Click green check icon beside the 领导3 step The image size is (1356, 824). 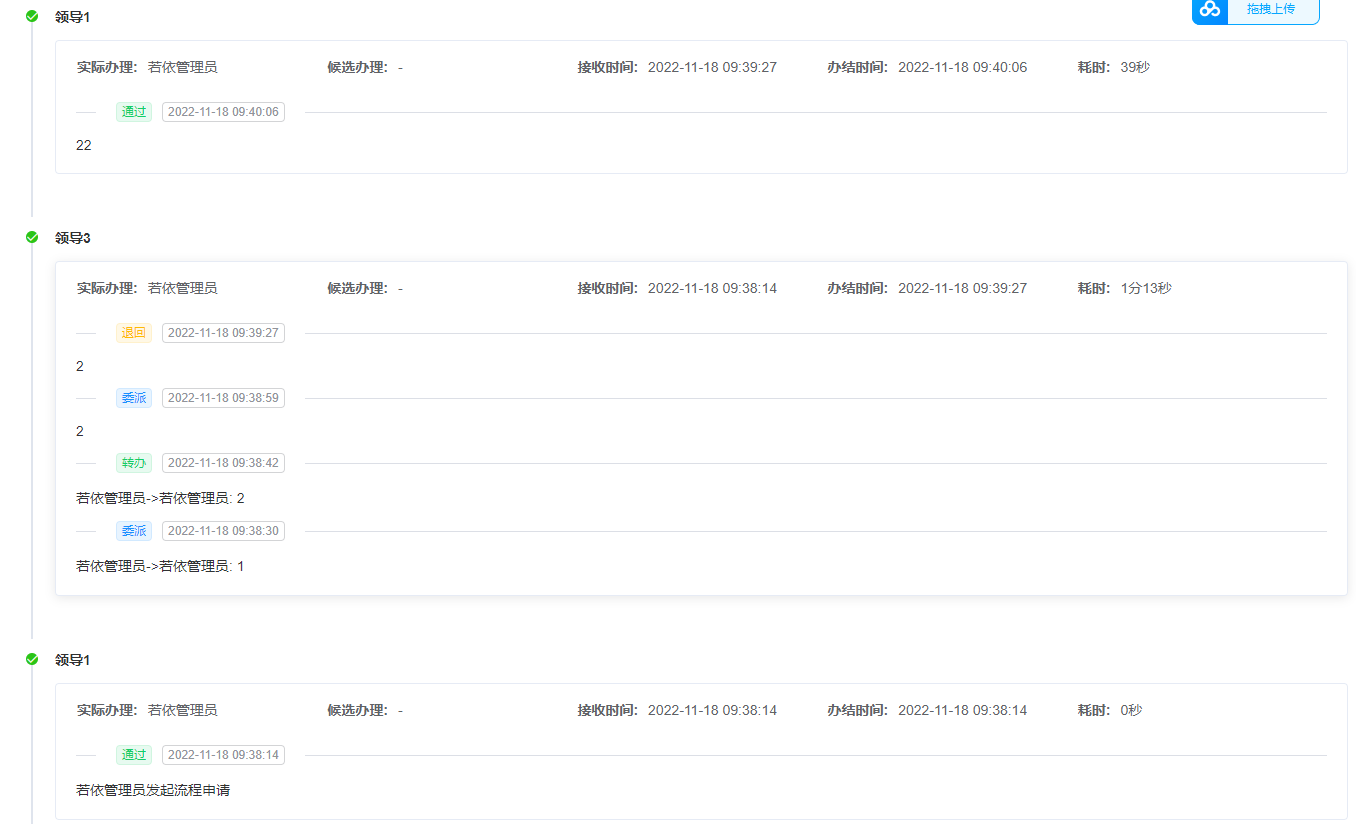32,237
